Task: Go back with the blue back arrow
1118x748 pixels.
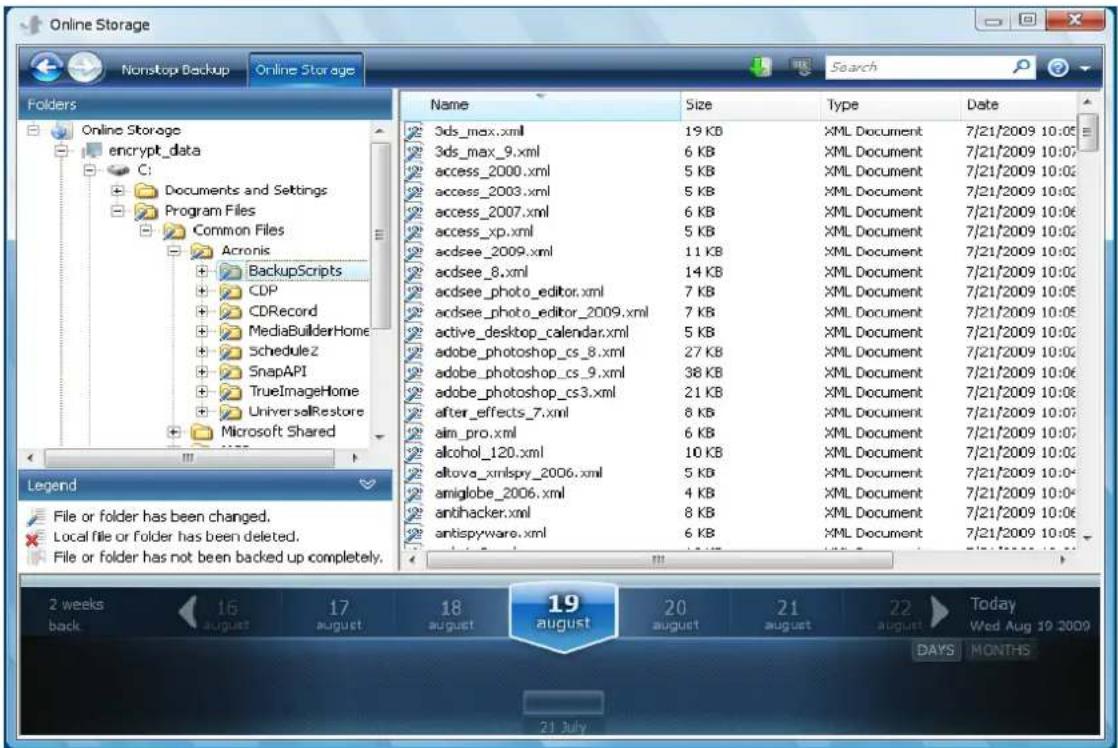Action: coord(47,68)
